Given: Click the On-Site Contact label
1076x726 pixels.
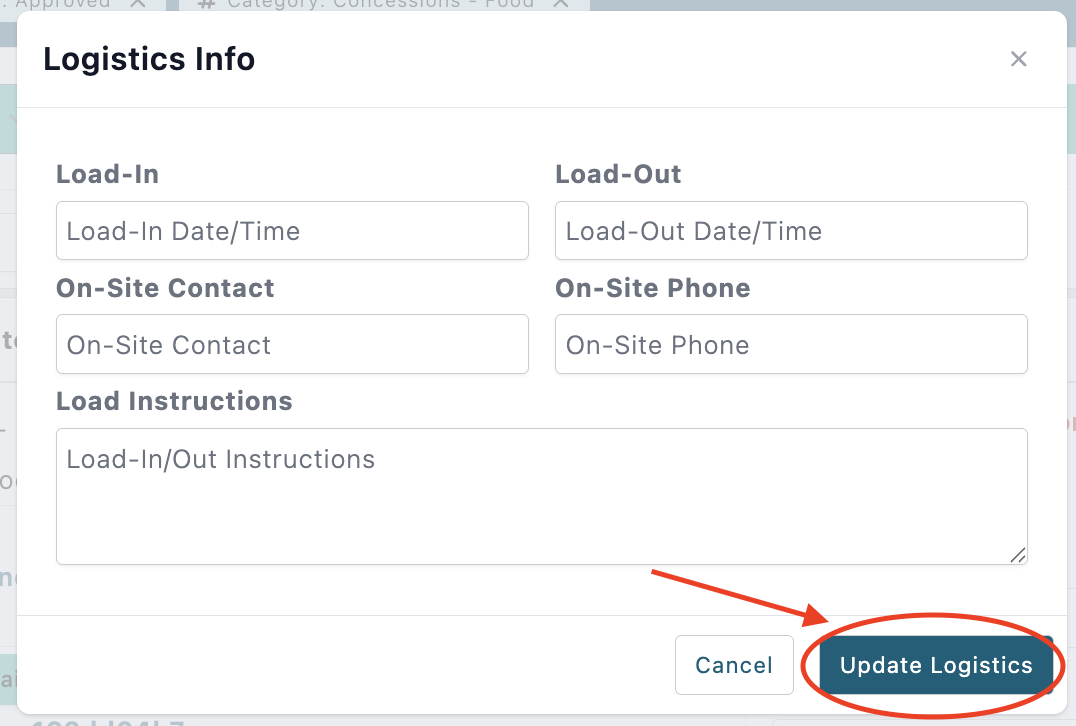Looking at the screenshot, I should [165, 288].
